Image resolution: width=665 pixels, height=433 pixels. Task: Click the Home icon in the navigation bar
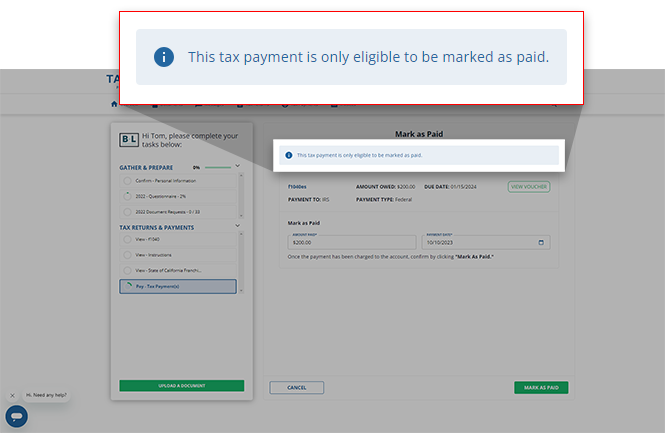pos(114,104)
